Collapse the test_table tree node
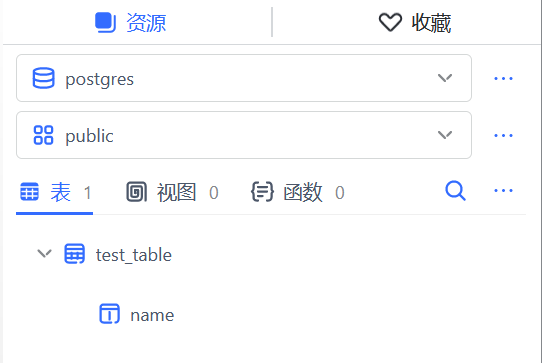The image size is (543, 363). [44, 254]
